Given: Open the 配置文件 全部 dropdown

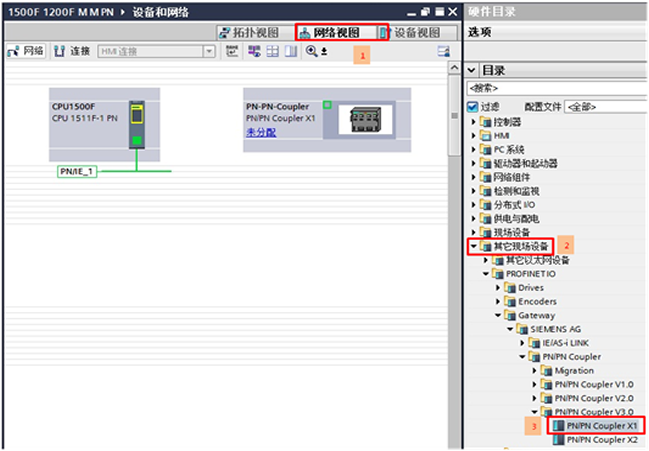Looking at the screenshot, I should 606,107.
